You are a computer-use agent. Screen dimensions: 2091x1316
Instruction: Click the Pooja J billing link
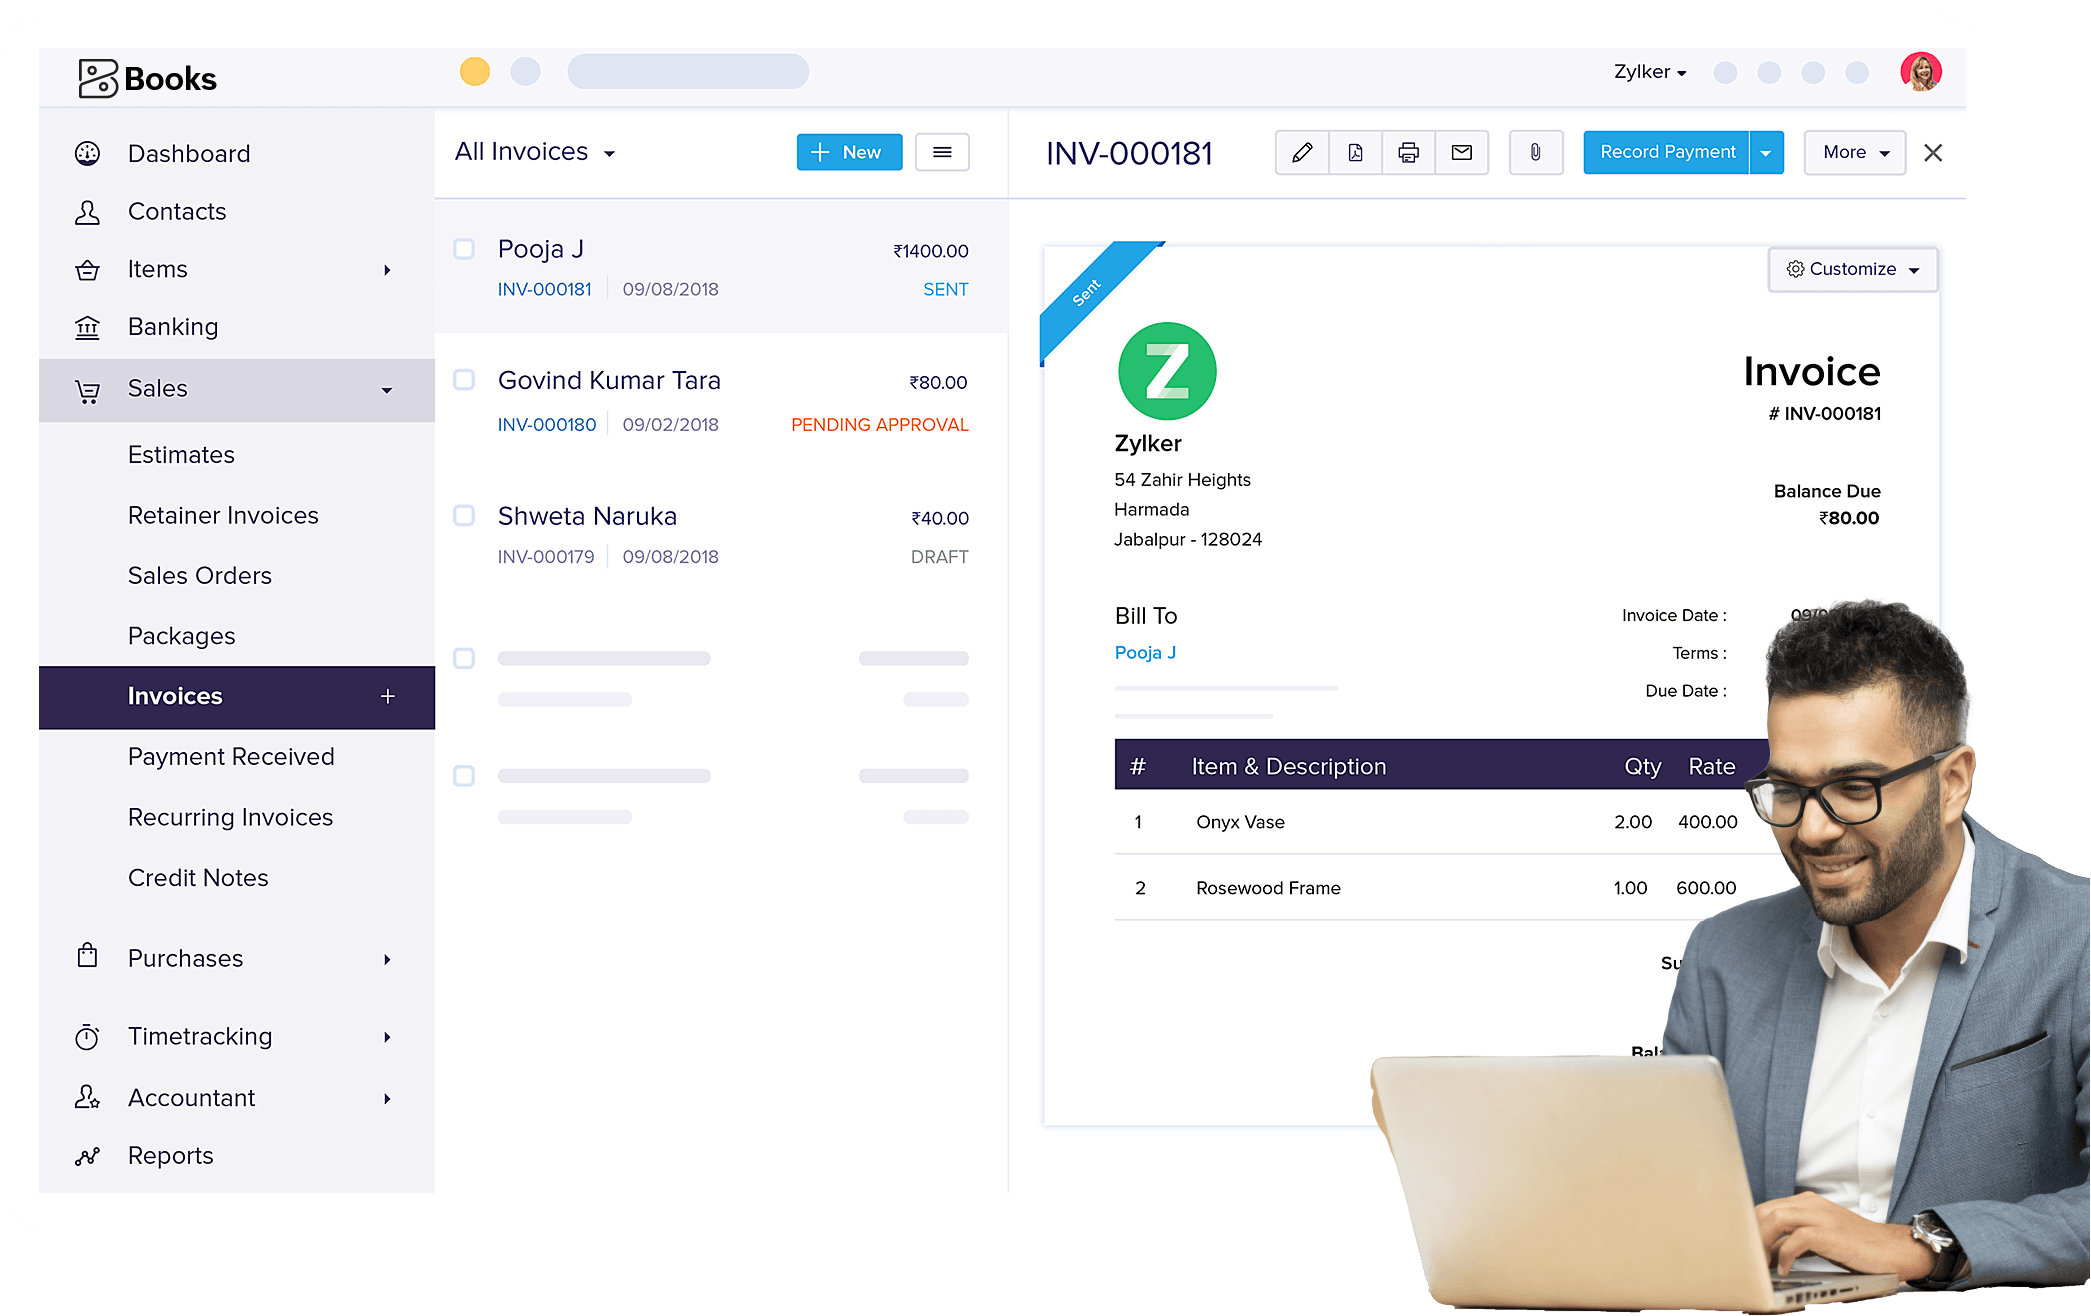tap(1146, 652)
